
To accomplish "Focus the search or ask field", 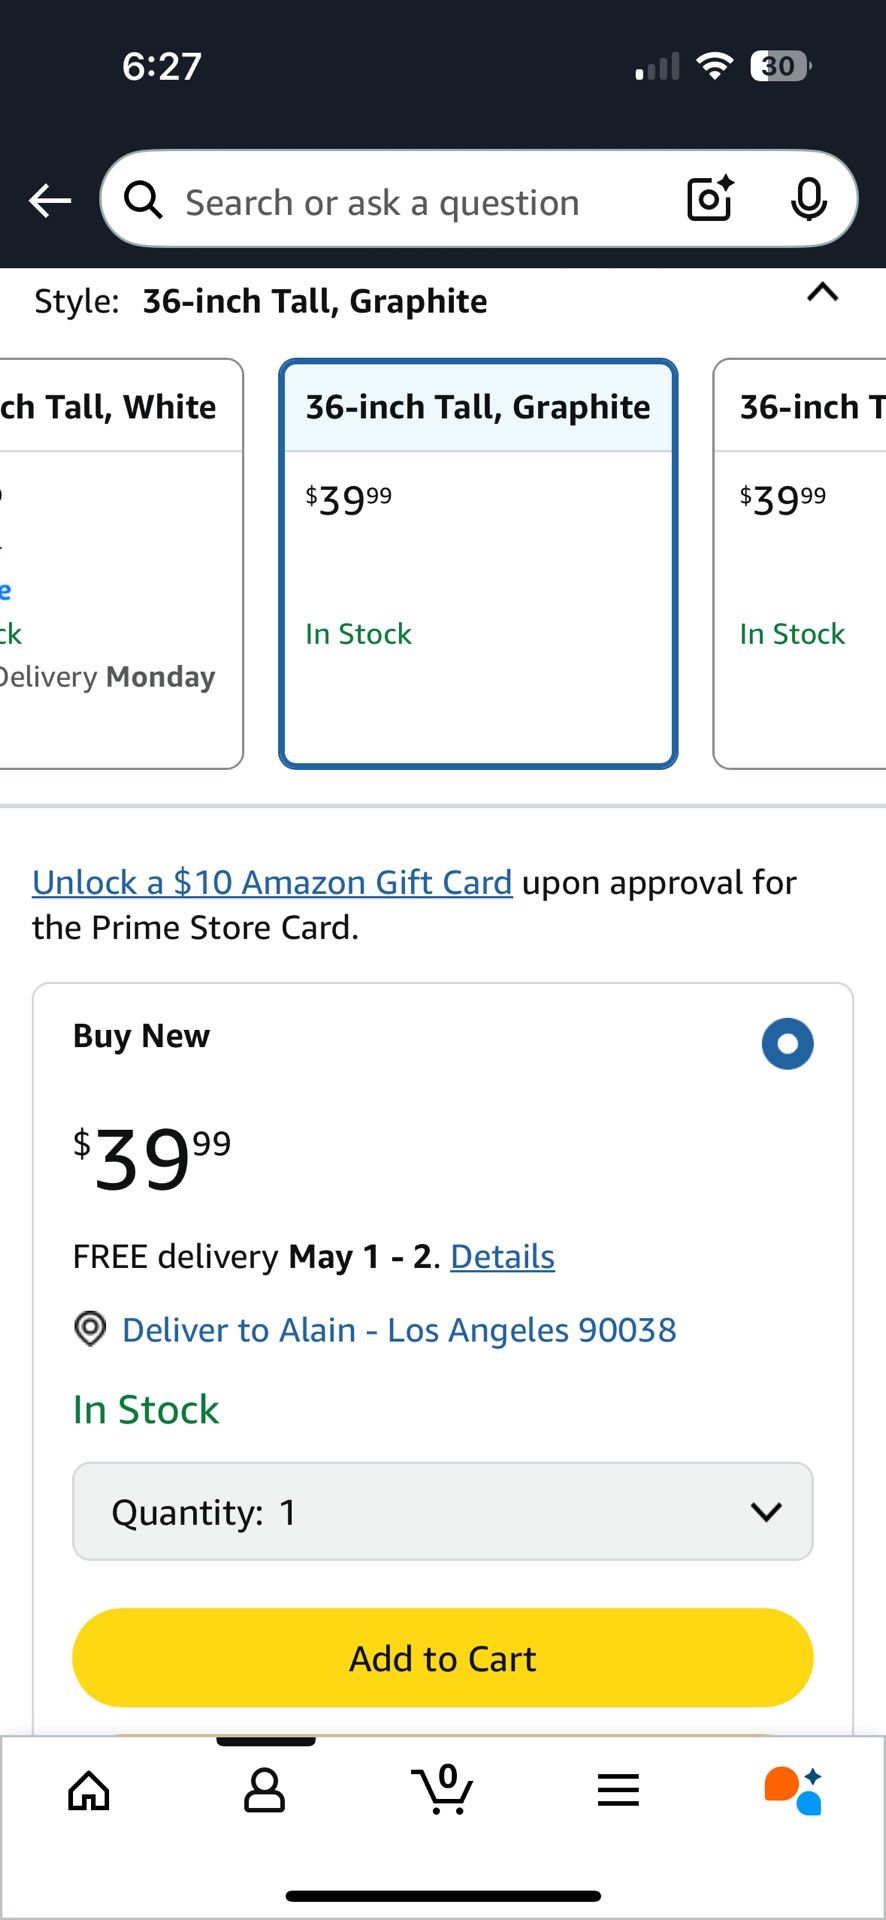I will point(400,202).
